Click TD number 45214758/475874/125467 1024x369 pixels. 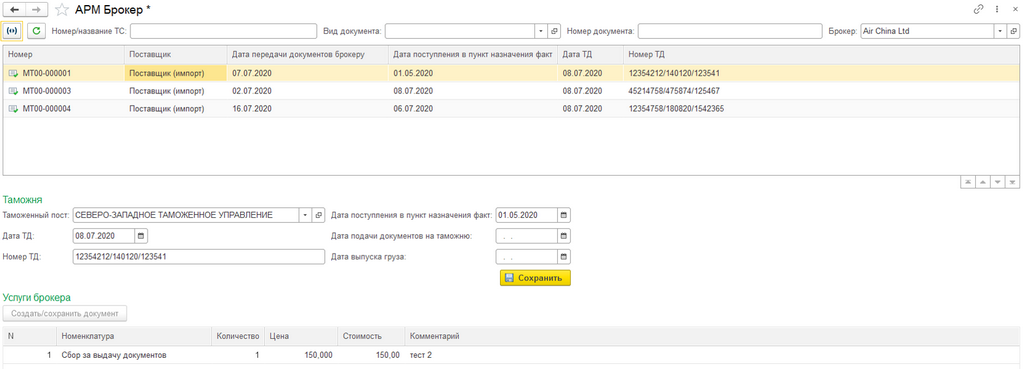pyautogui.click(x=674, y=91)
